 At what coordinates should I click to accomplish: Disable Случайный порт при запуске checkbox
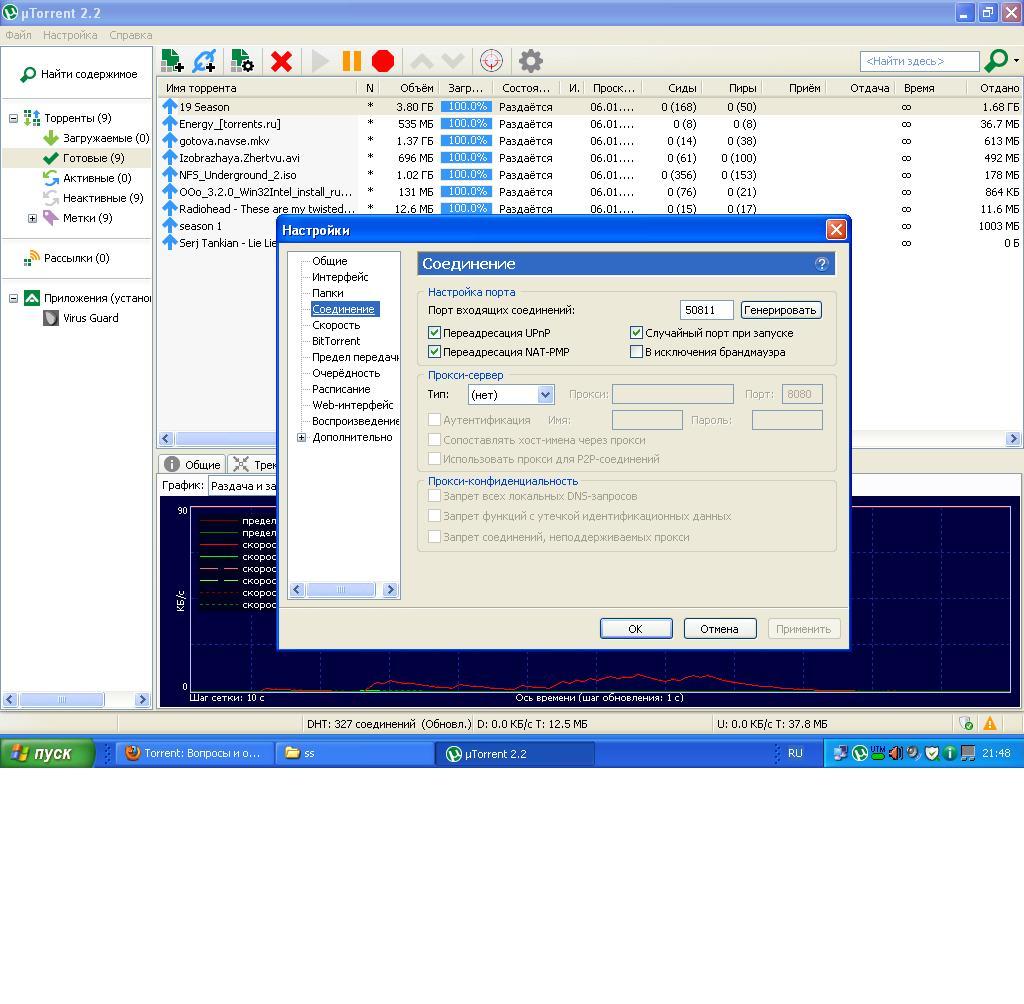636,333
